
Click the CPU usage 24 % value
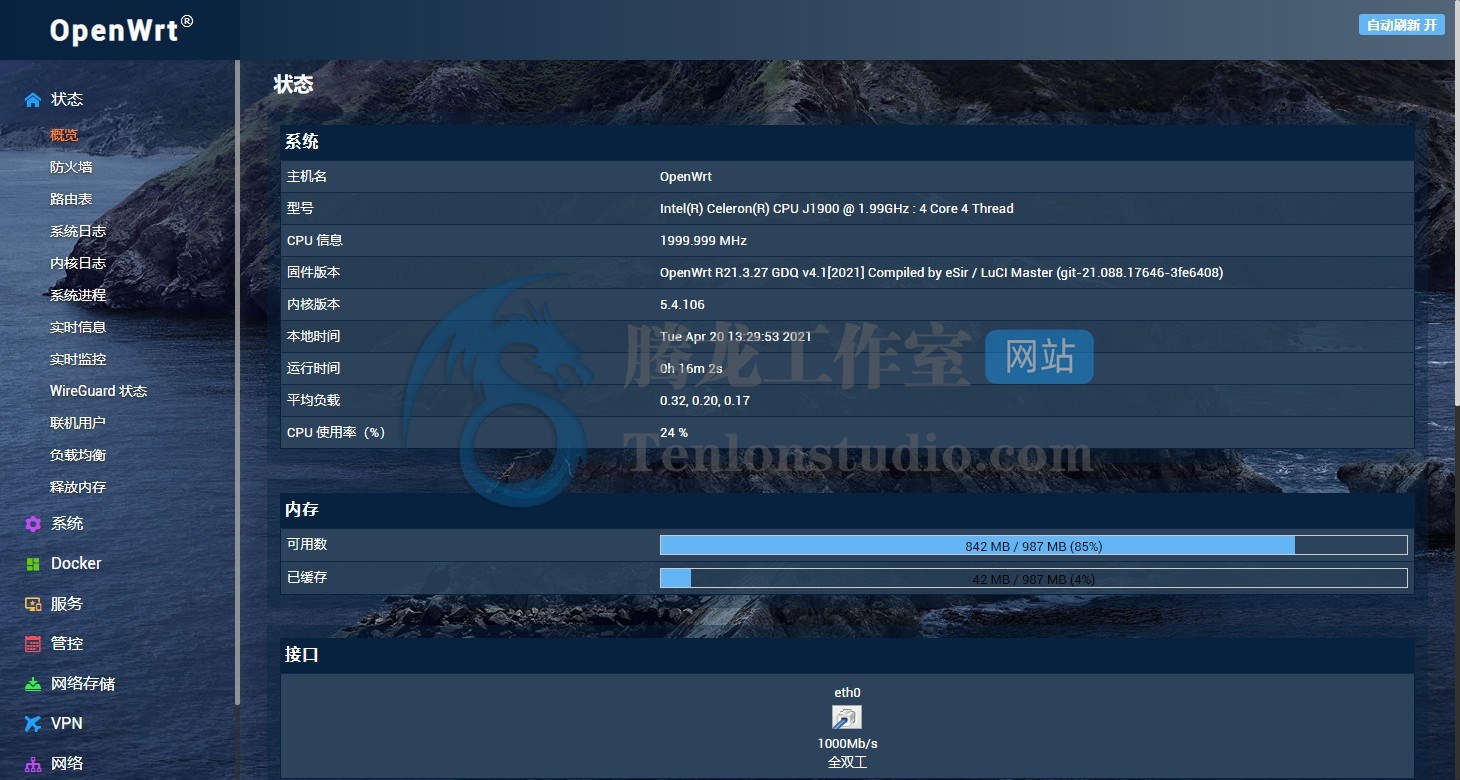click(x=674, y=433)
